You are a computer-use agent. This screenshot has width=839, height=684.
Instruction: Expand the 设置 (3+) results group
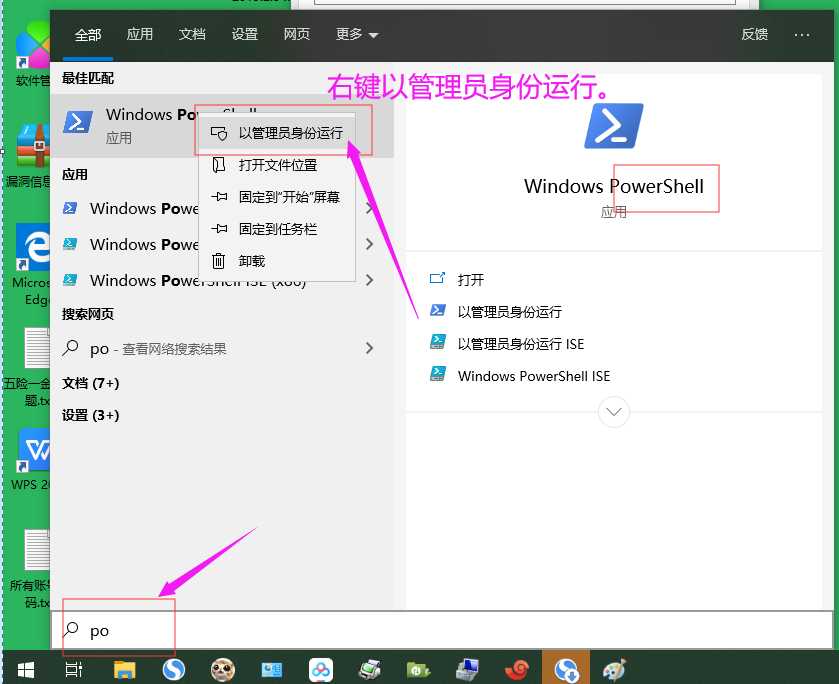coord(90,415)
